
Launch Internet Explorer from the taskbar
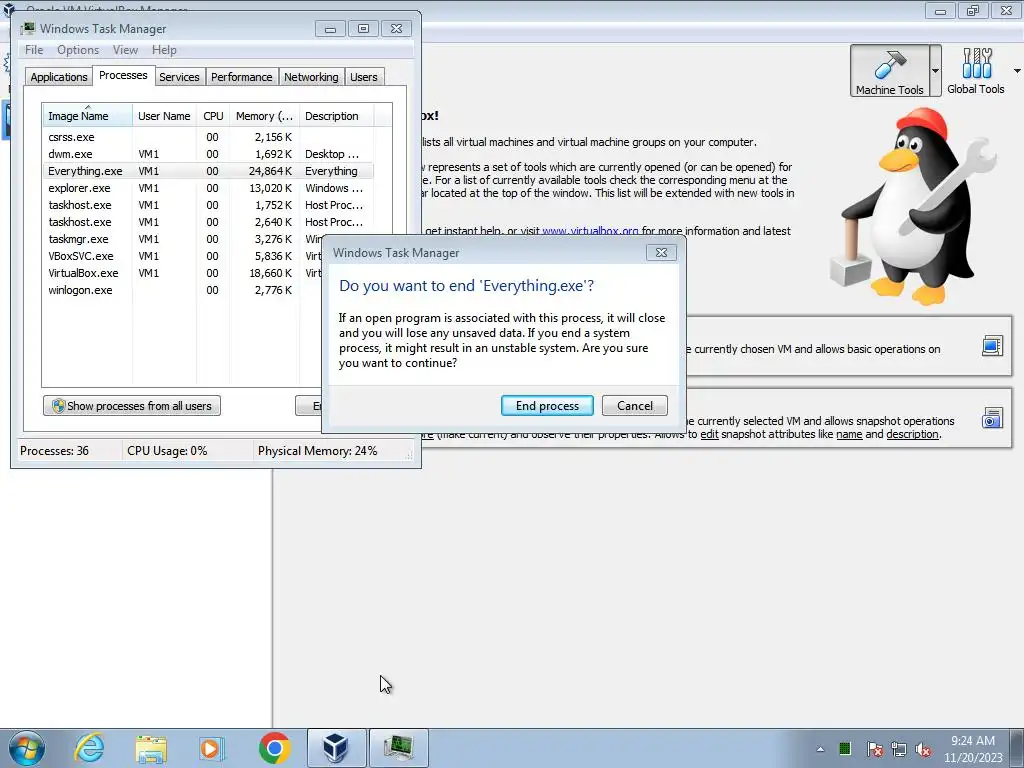click(x=89, y=748)
